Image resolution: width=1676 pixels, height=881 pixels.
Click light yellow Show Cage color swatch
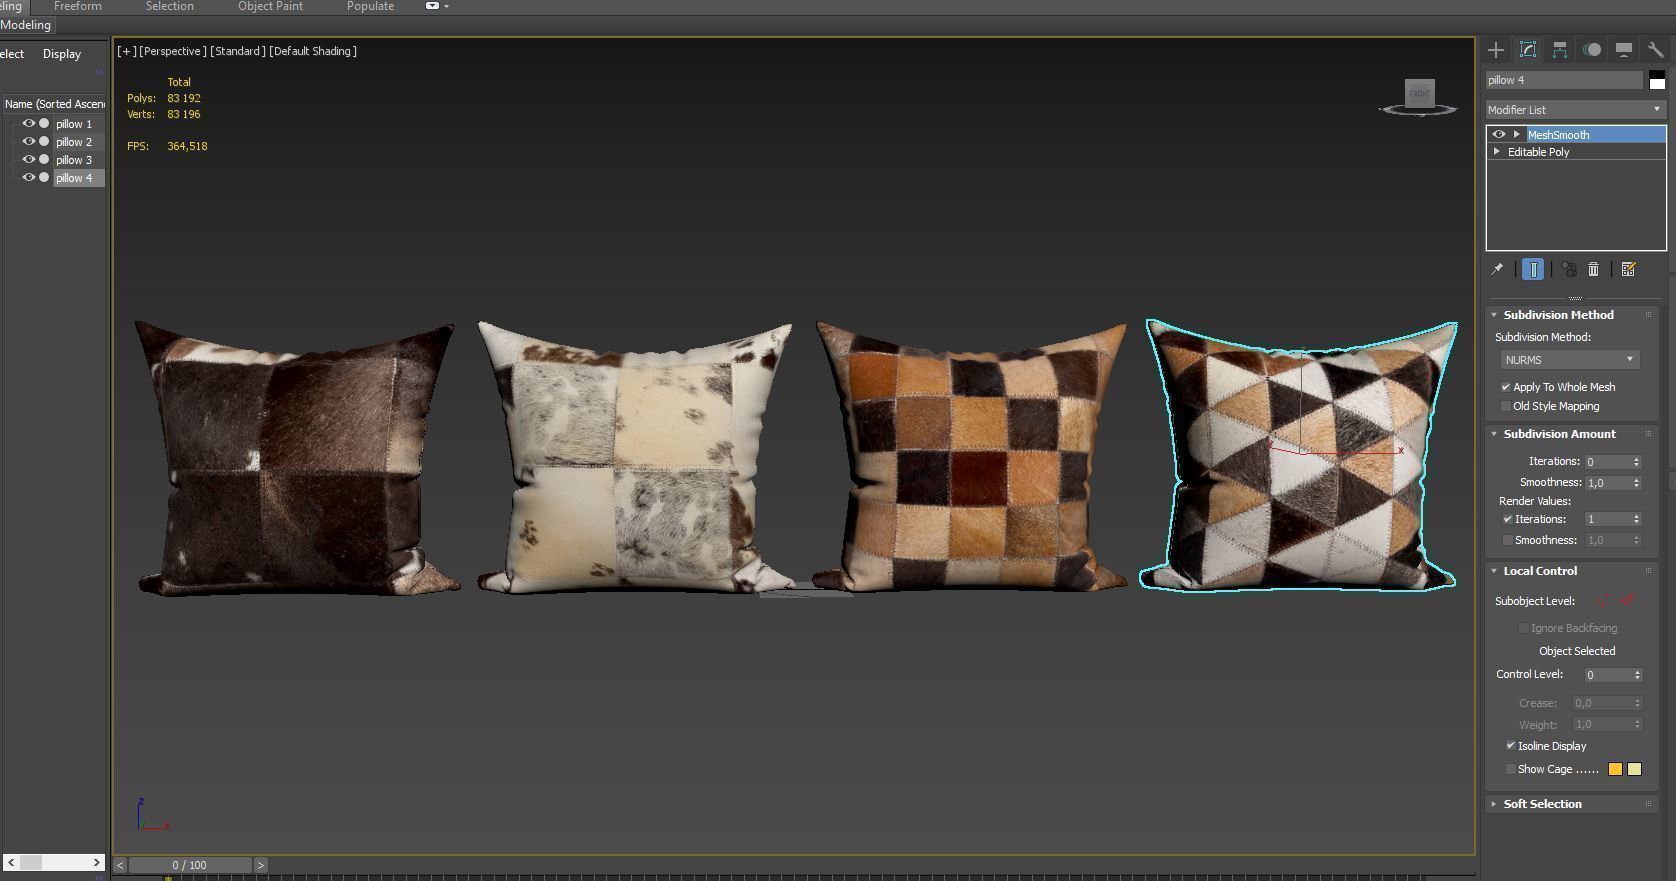(1634, 769)
